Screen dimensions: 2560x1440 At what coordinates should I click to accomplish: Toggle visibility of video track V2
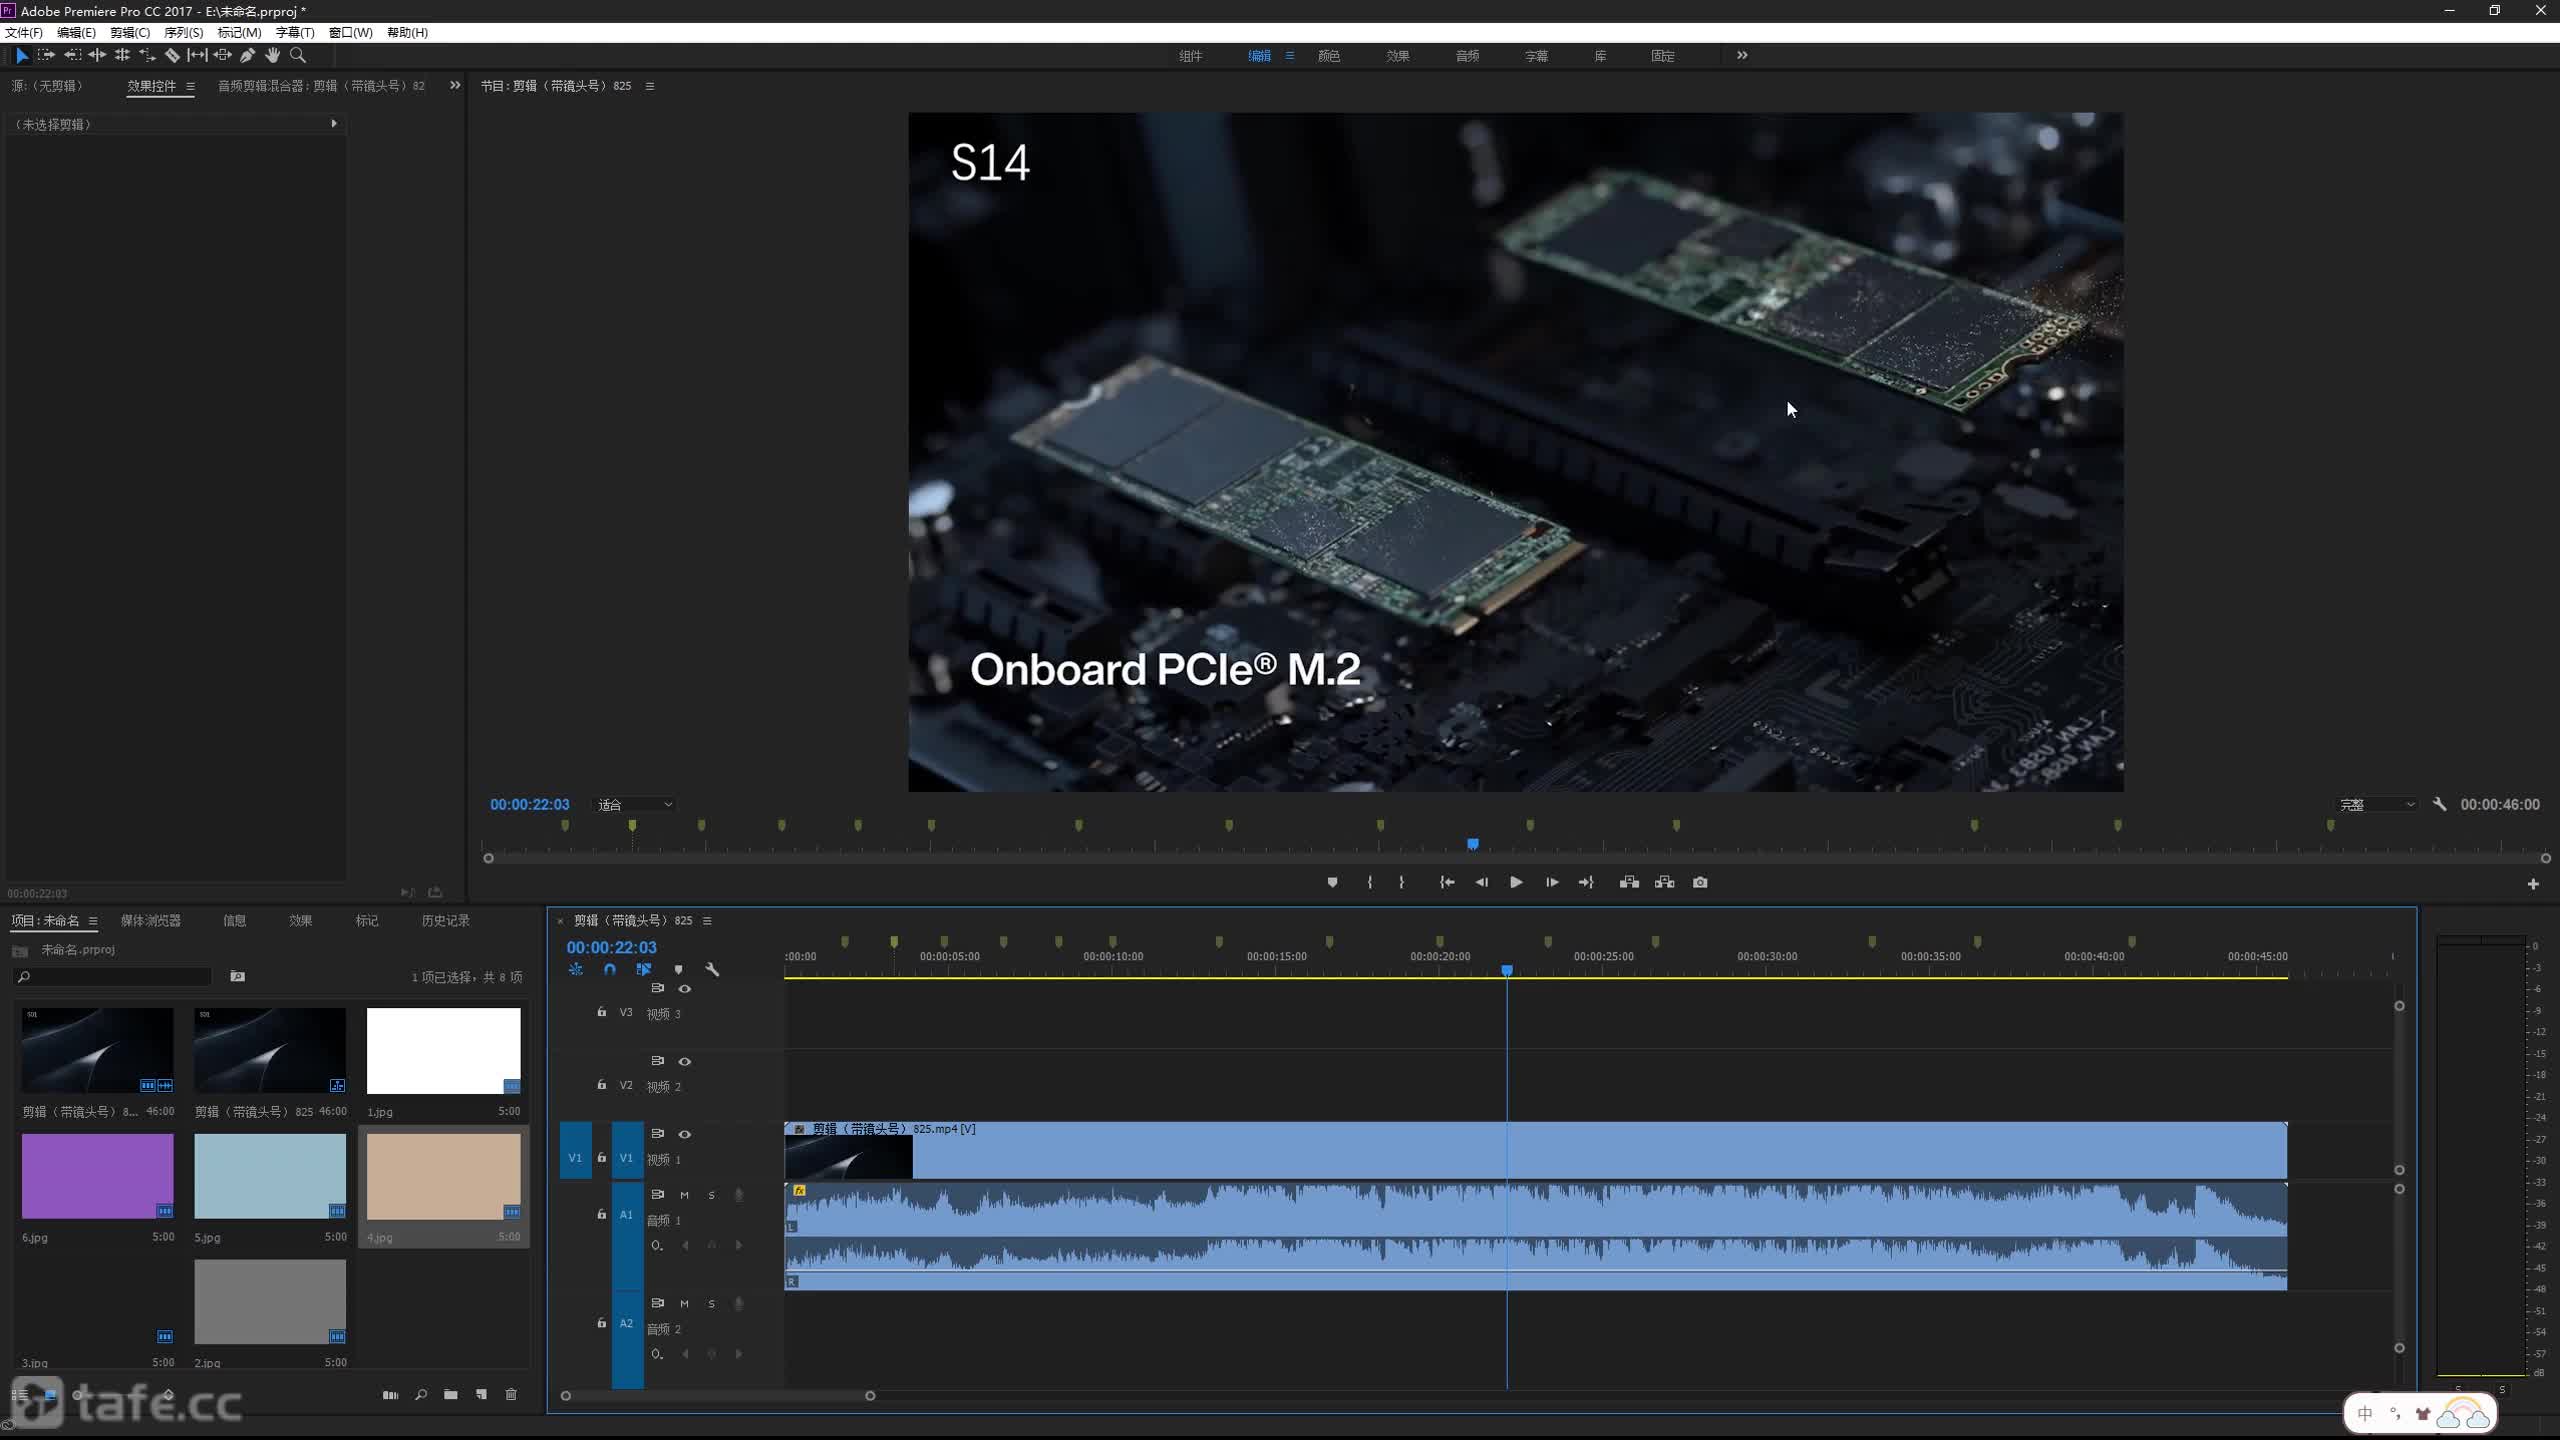(685, 1062)
